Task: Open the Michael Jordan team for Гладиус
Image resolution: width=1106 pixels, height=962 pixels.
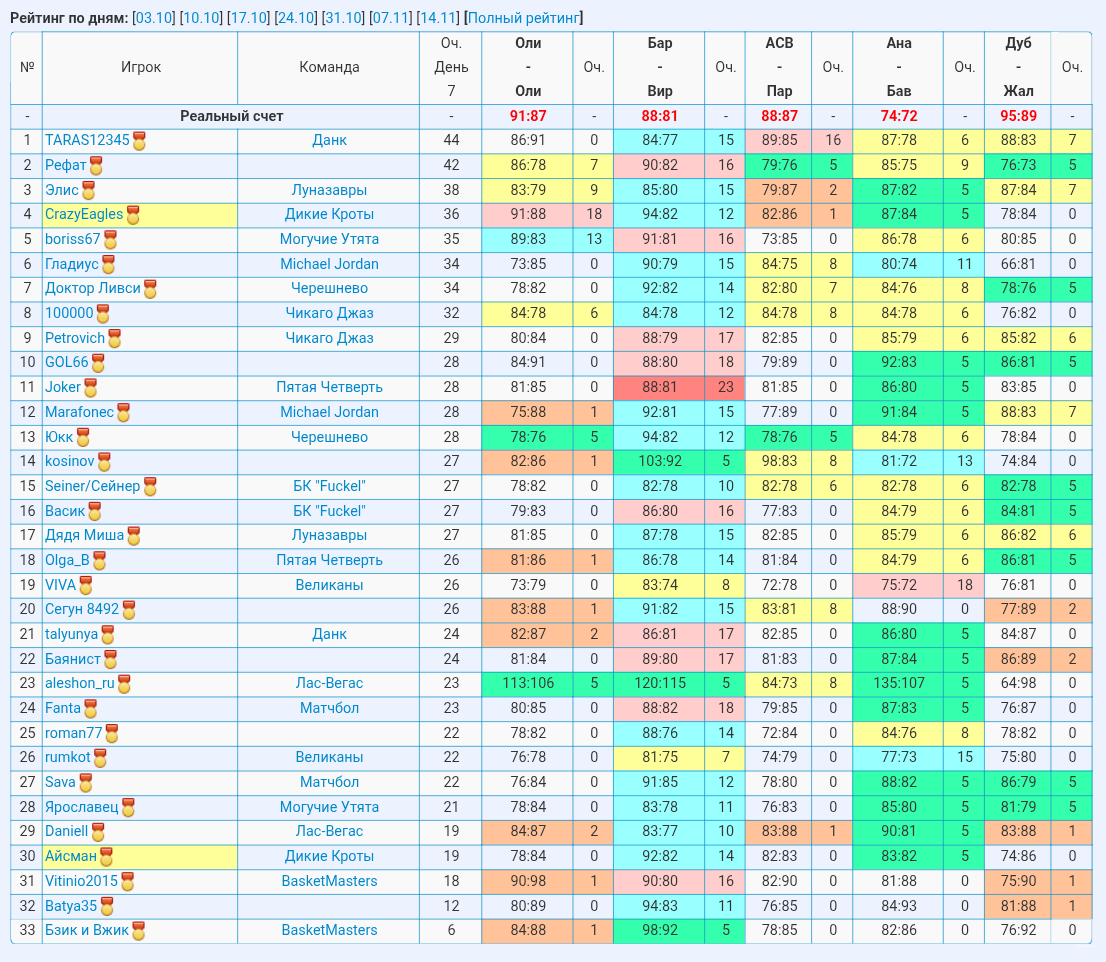Action: click(x=329, y=264)
